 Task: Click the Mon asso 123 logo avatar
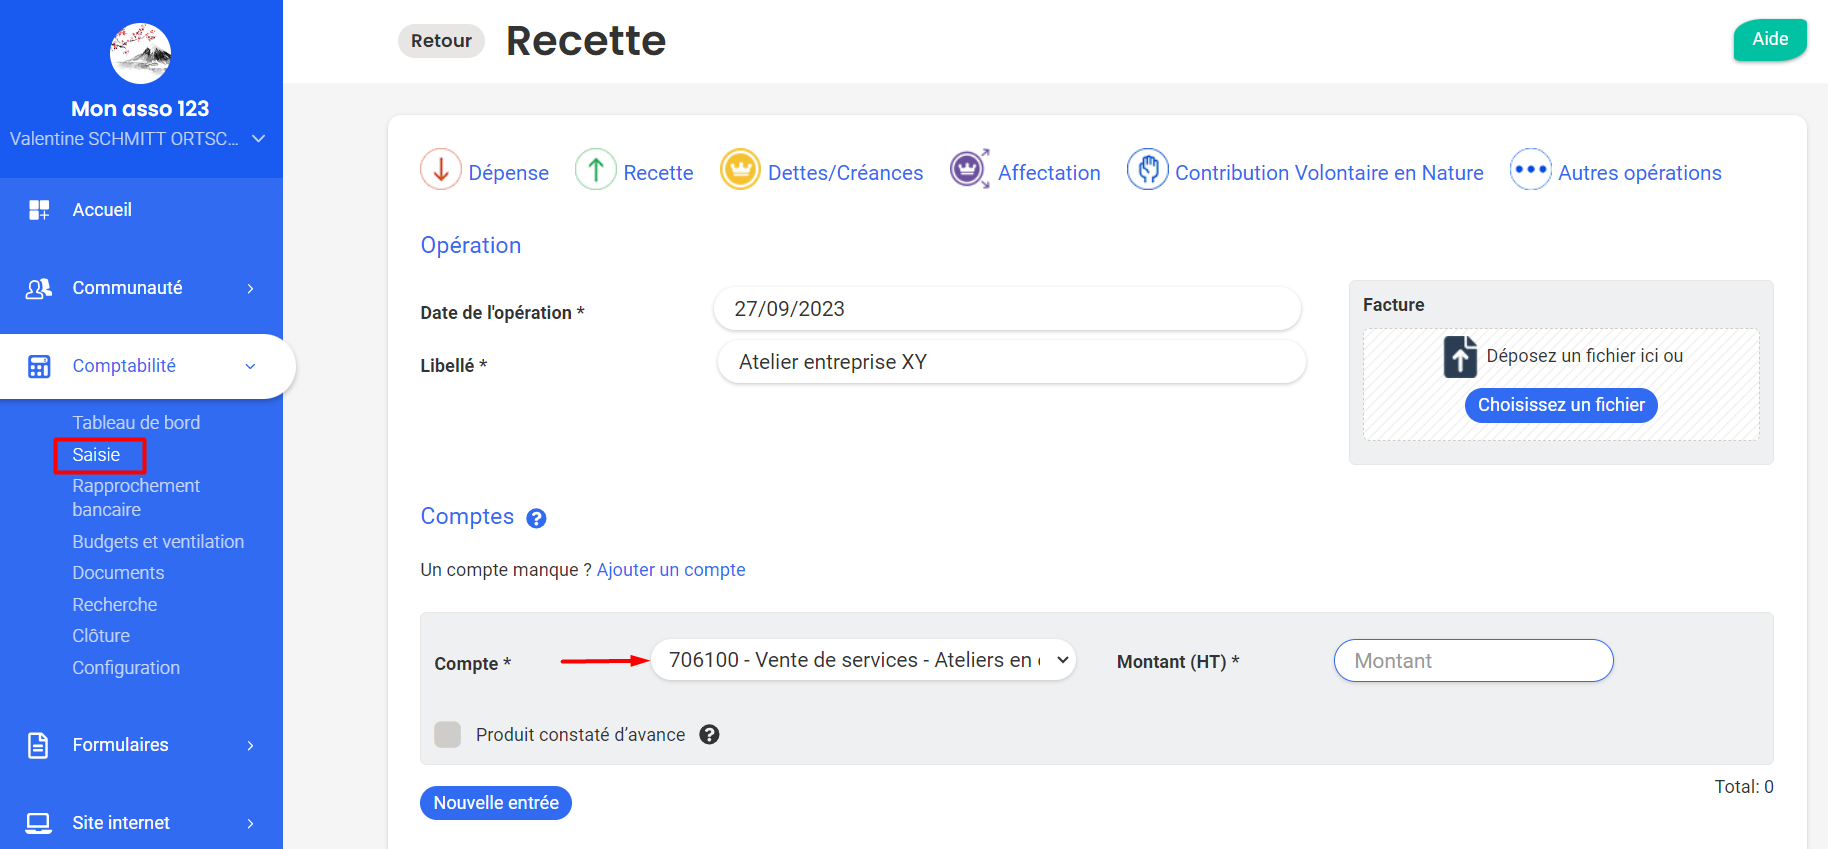click(140, 53)
